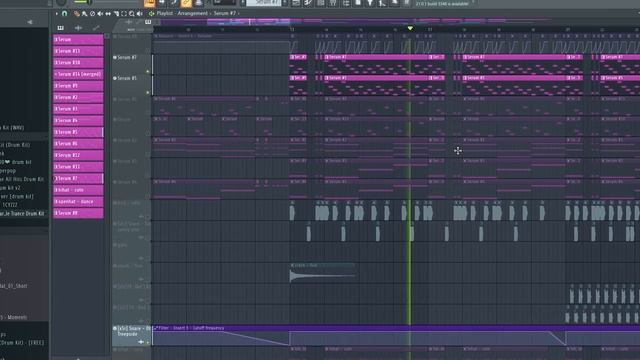
Task: Open the All Hits Drum Kit folder
Action: [x=22, y=179]
